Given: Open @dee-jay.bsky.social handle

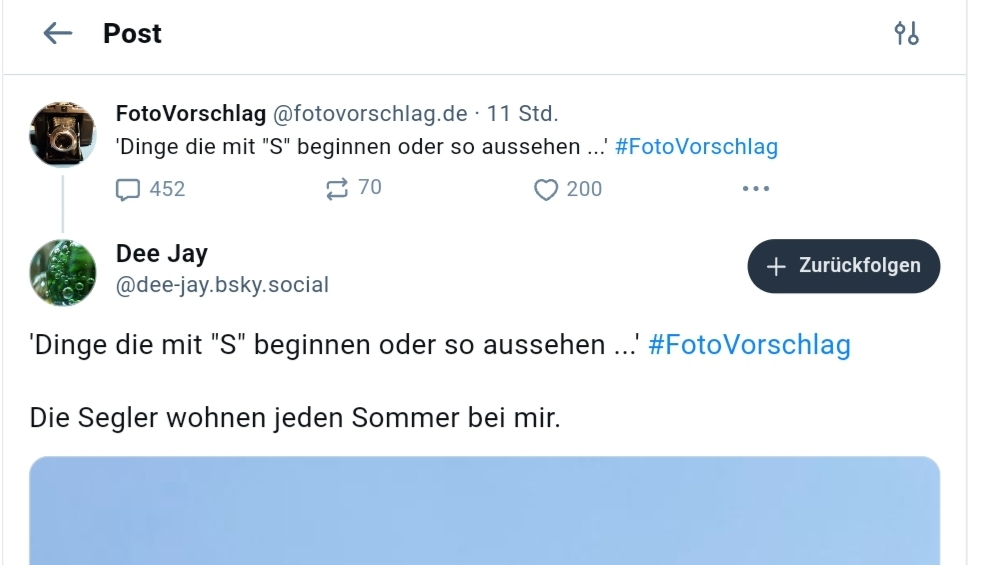Looking at the screenshot, I should click(222, 285).
